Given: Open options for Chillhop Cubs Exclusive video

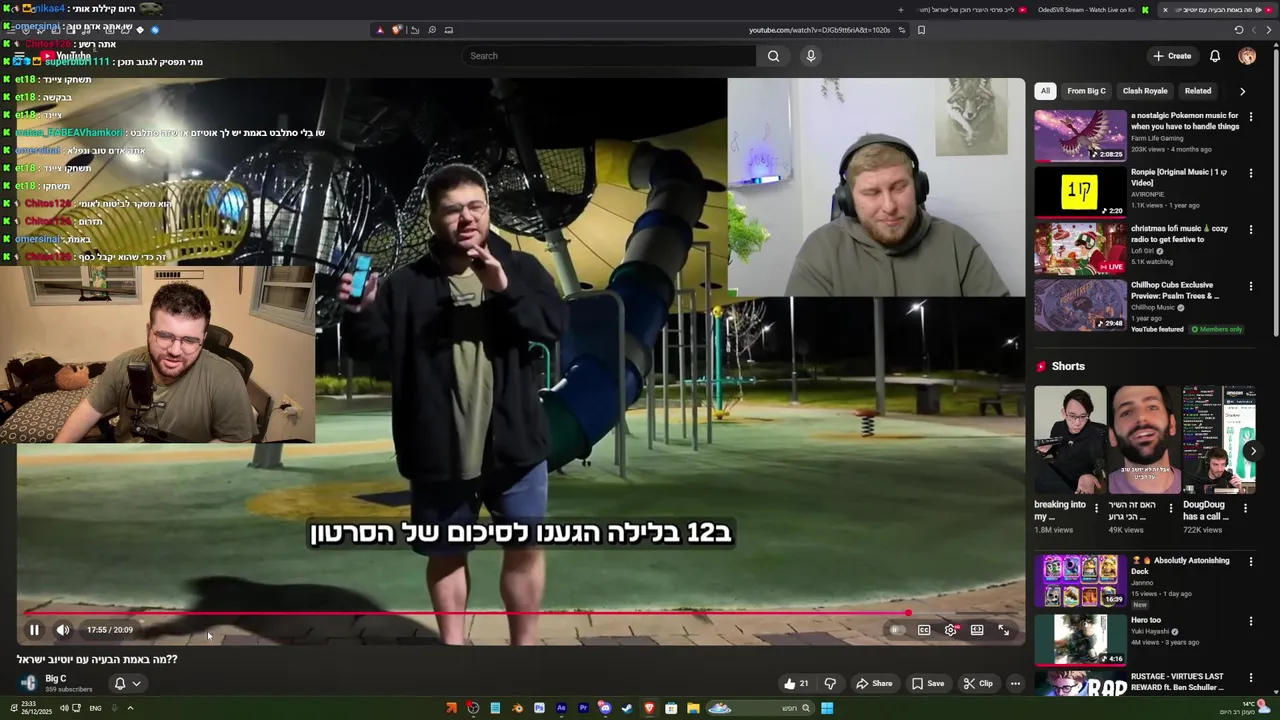Looking at the screenshot, I should 1251,286.
